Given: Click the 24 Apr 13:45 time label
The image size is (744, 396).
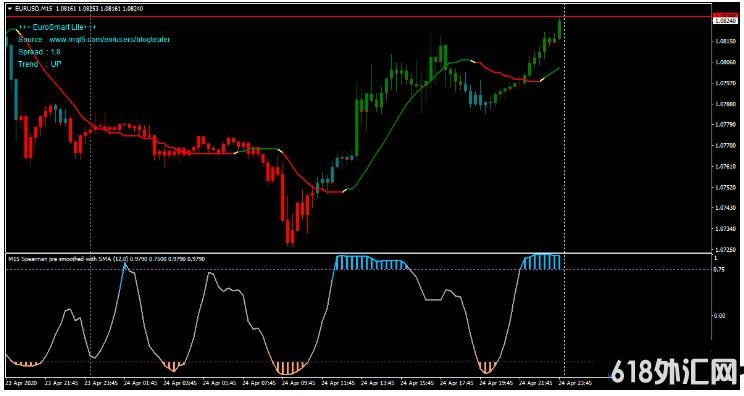Looking at the screenshot, I should [377, 383].
